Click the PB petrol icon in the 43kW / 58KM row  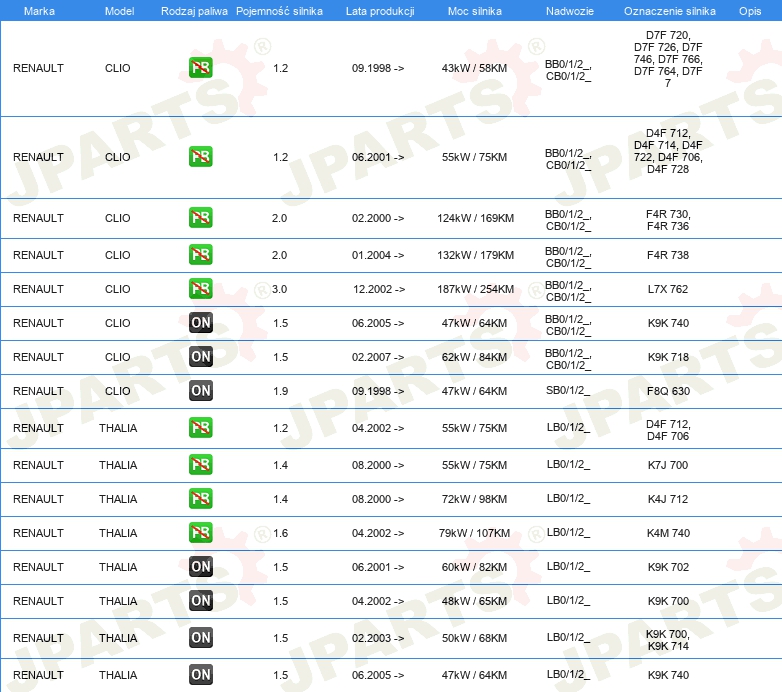[x=200, y=68]
